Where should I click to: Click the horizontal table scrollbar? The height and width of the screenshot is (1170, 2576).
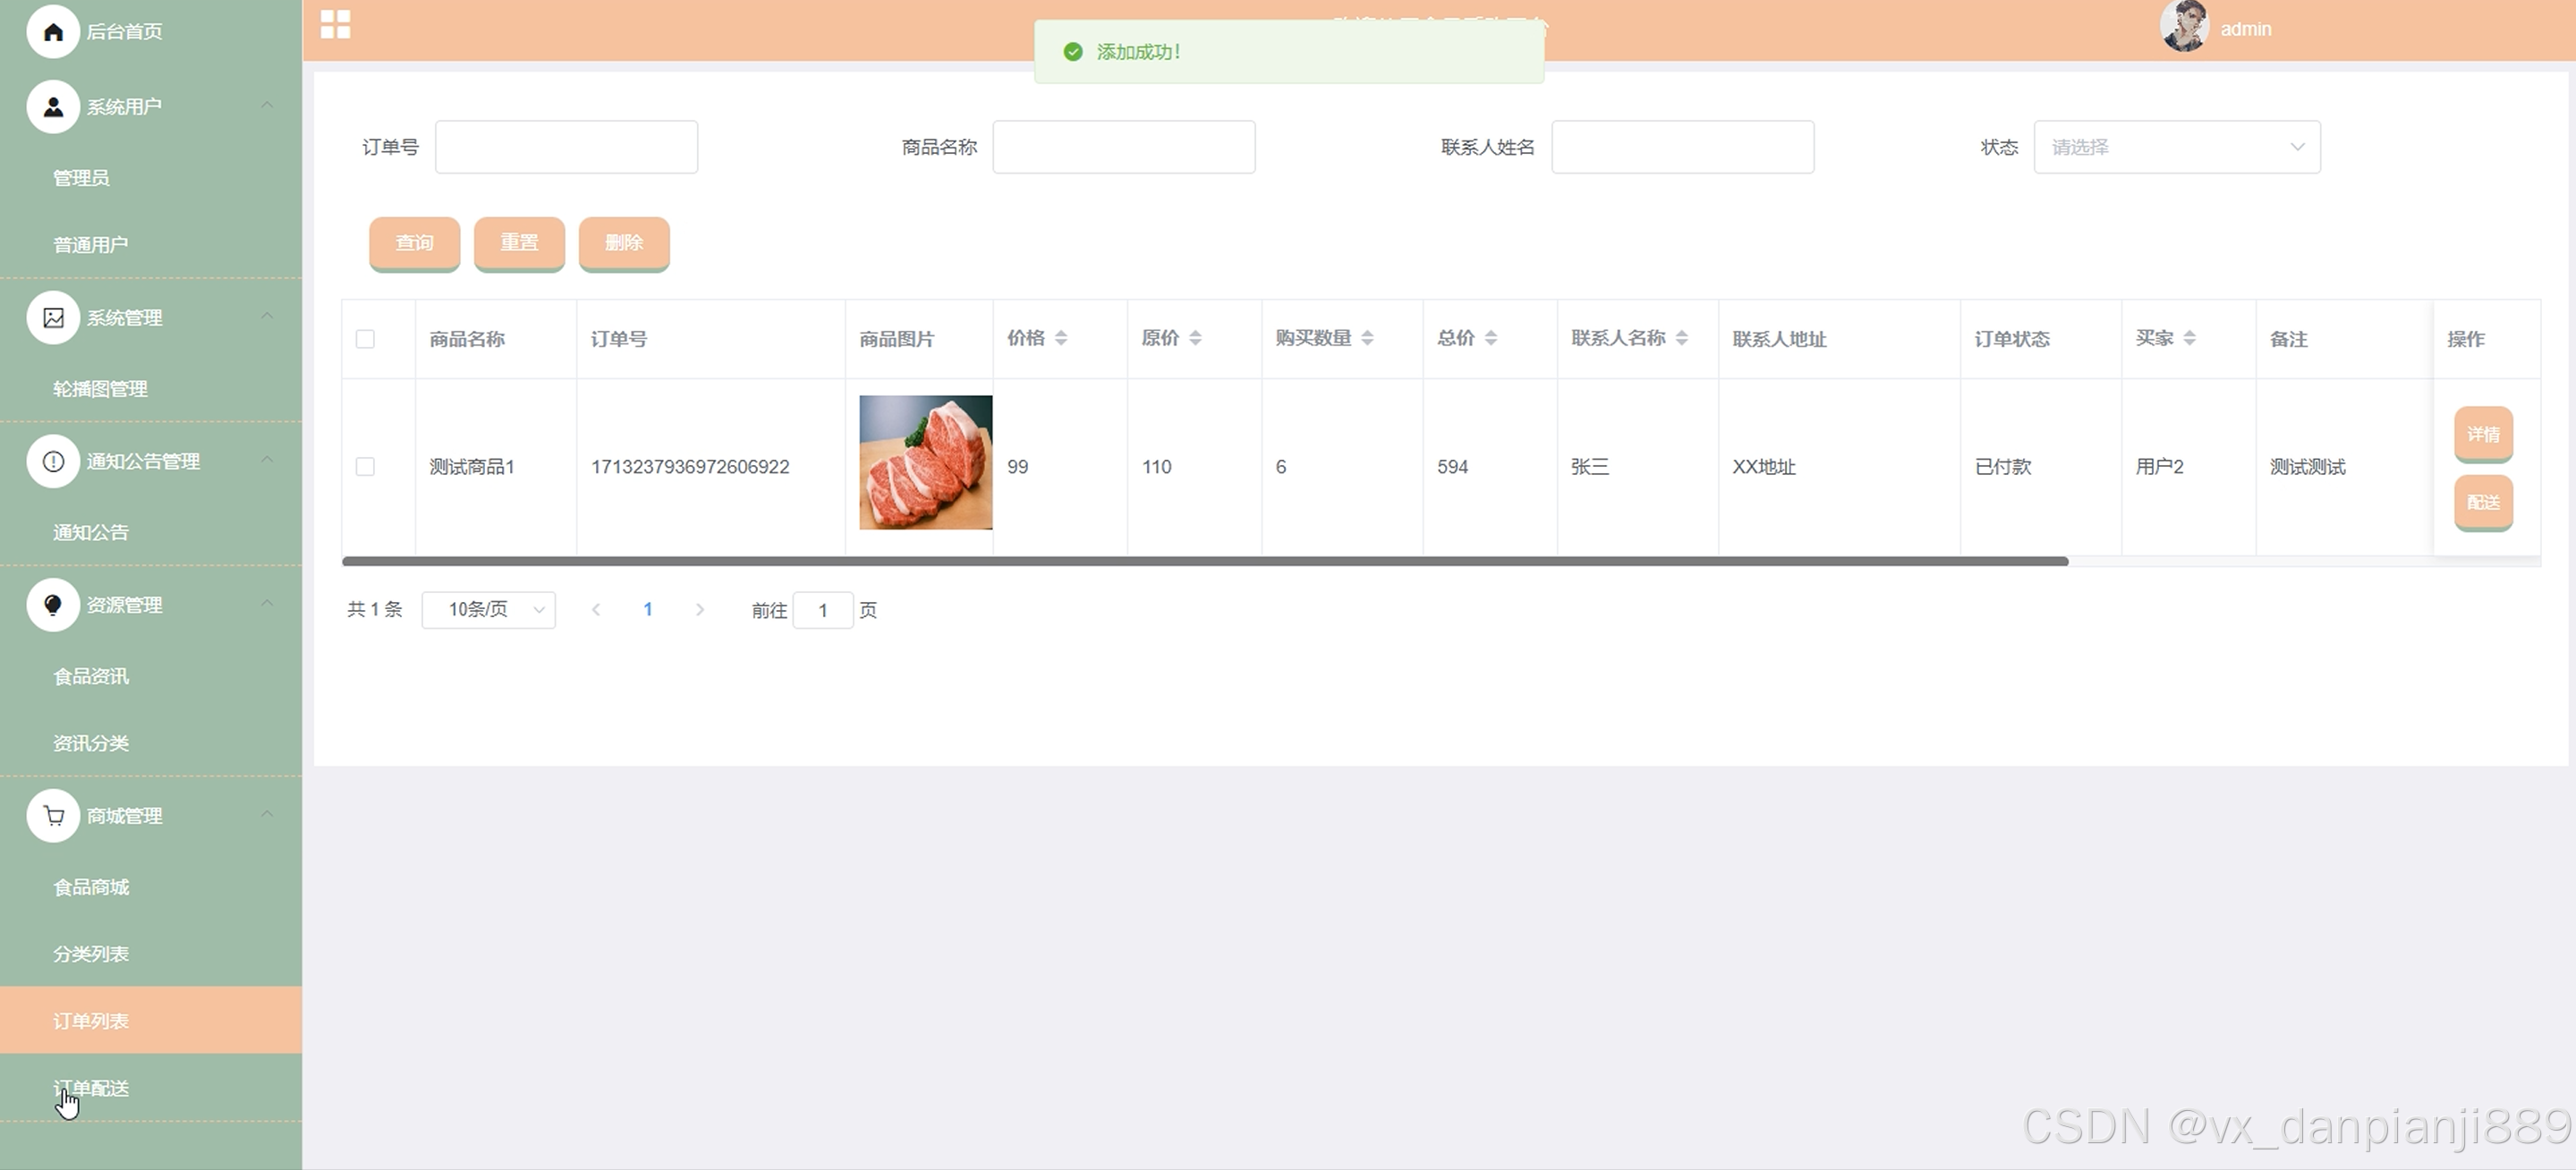tap(1205, 561)
